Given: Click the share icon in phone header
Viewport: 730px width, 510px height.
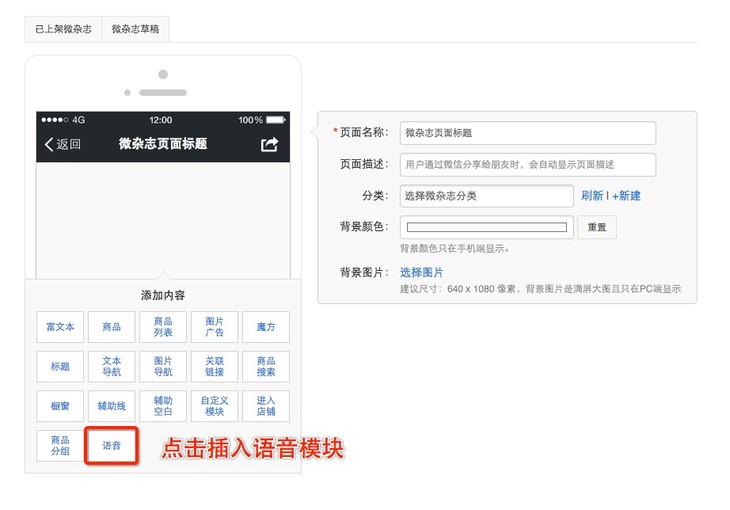Looking at the screenshot, I should coord(269,144).
